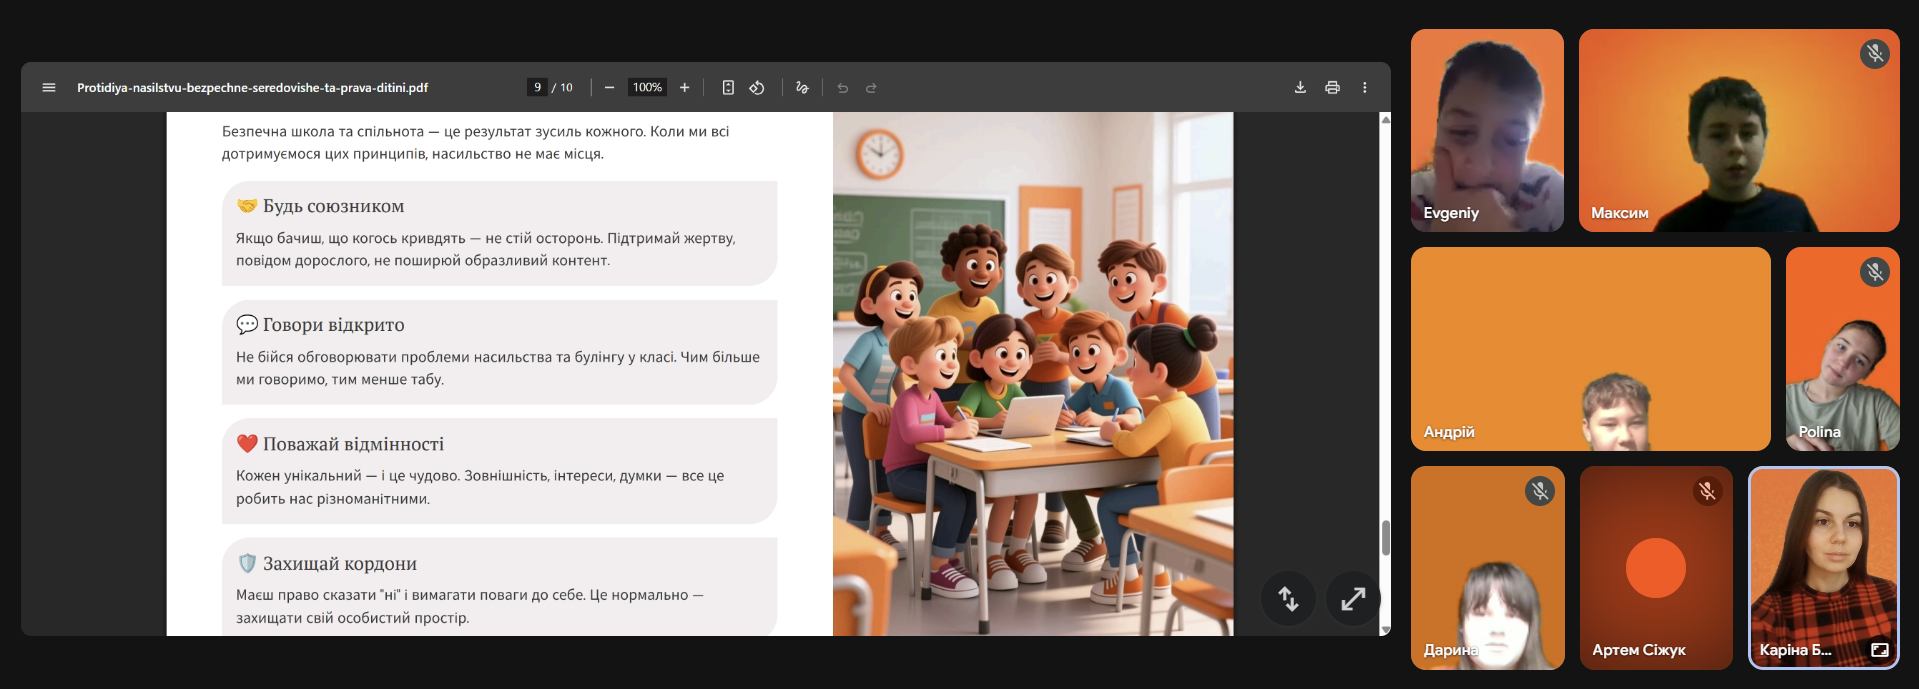Click picture-in-picture icon on Каріна's tile
The width and height of the screenshot is (1919, 689).
coord(1879,650)
